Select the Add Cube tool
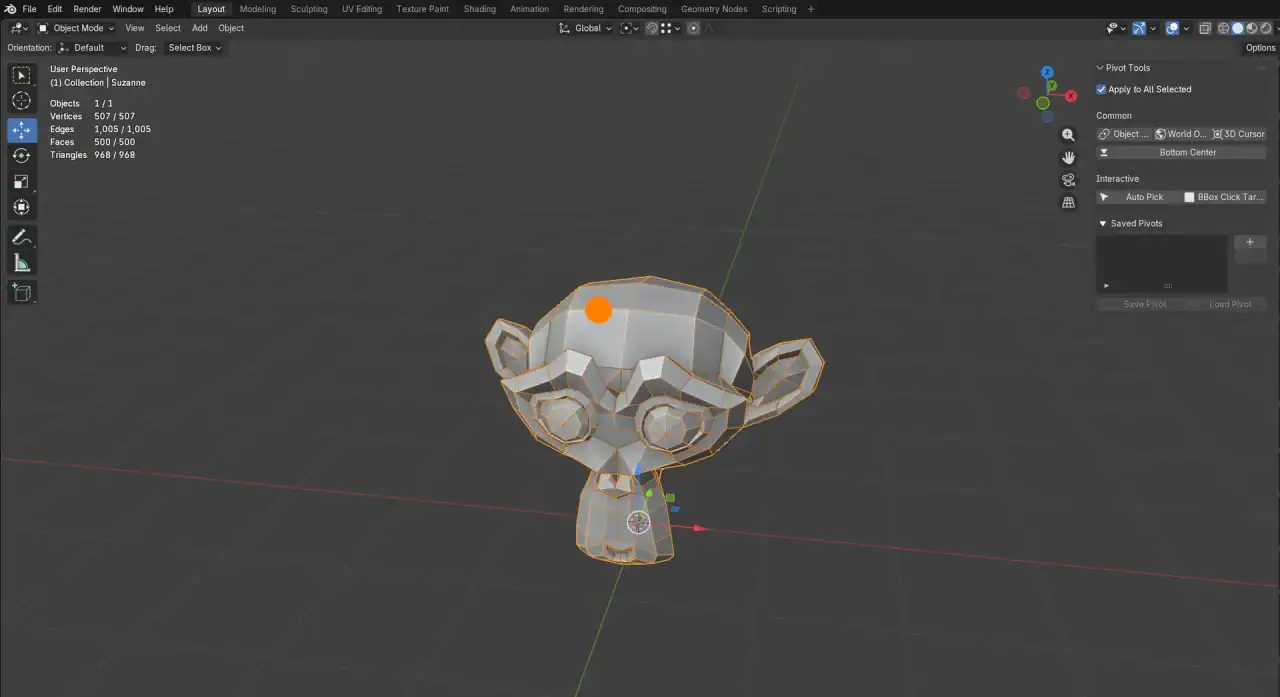 tap(21, 292)
